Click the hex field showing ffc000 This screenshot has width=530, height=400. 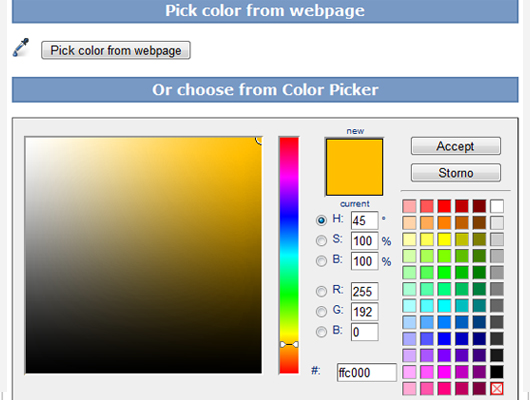pos(367,373)
